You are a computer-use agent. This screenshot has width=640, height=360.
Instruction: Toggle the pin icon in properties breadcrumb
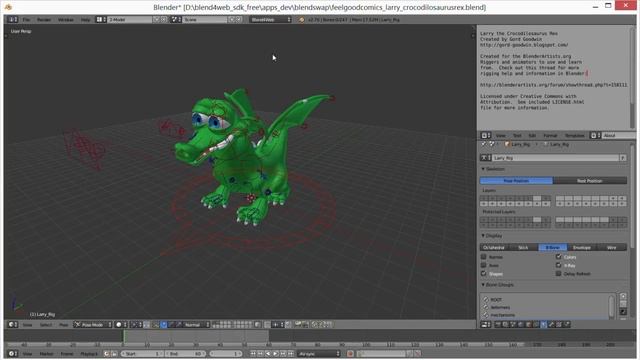(484, 144)
